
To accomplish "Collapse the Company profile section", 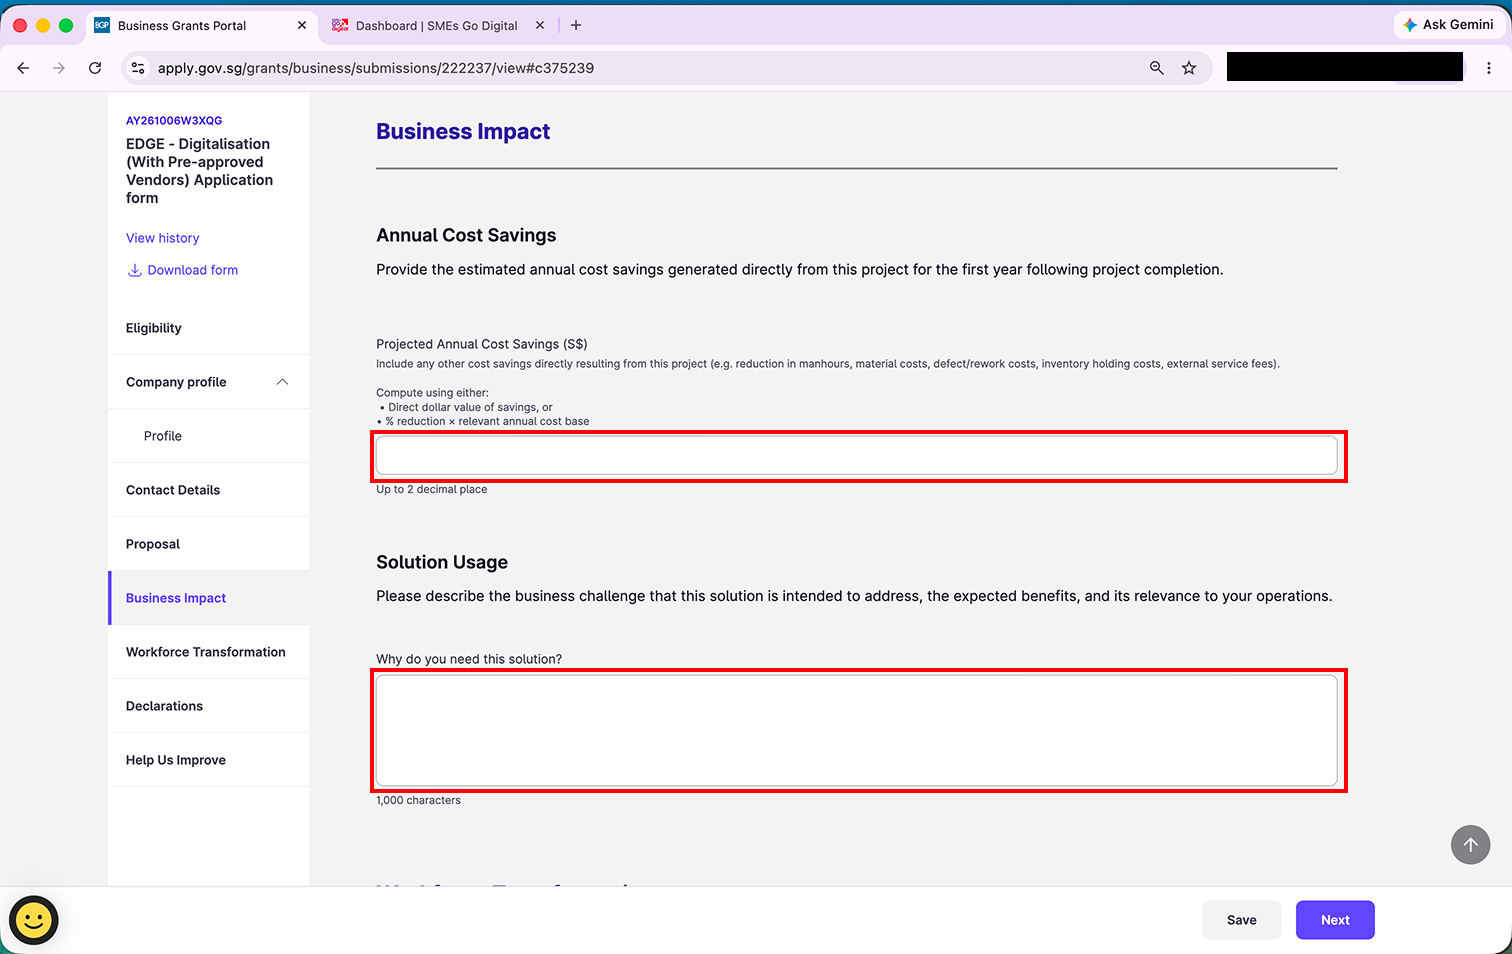I will [282, 382].
